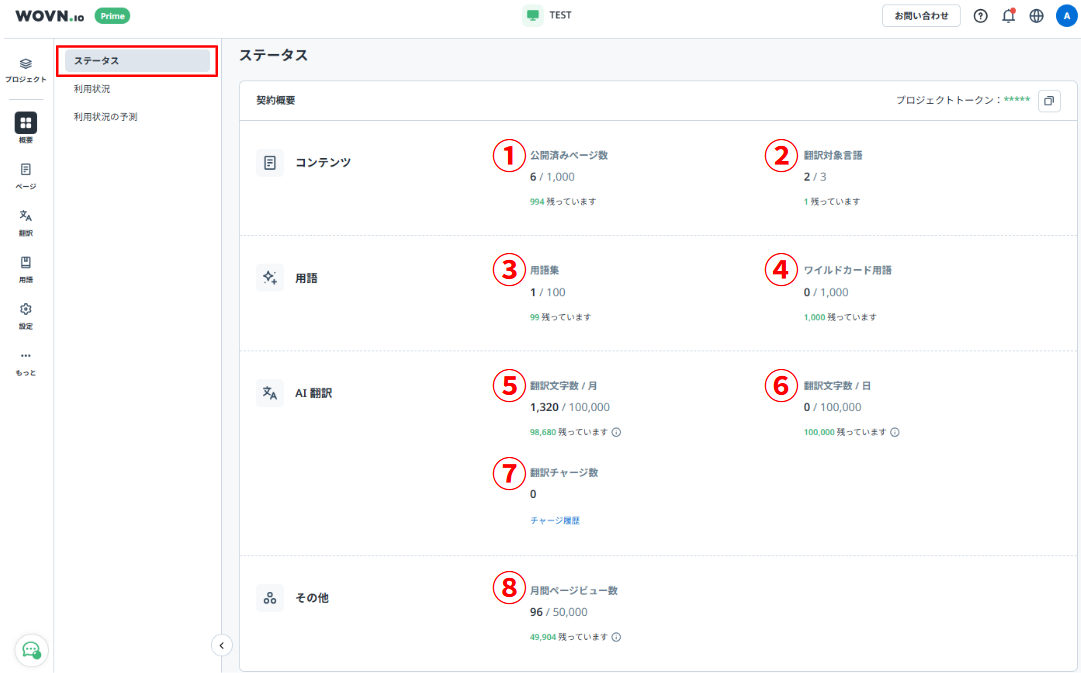
Task: Open the notifications bell icon
Action: 1008,16
